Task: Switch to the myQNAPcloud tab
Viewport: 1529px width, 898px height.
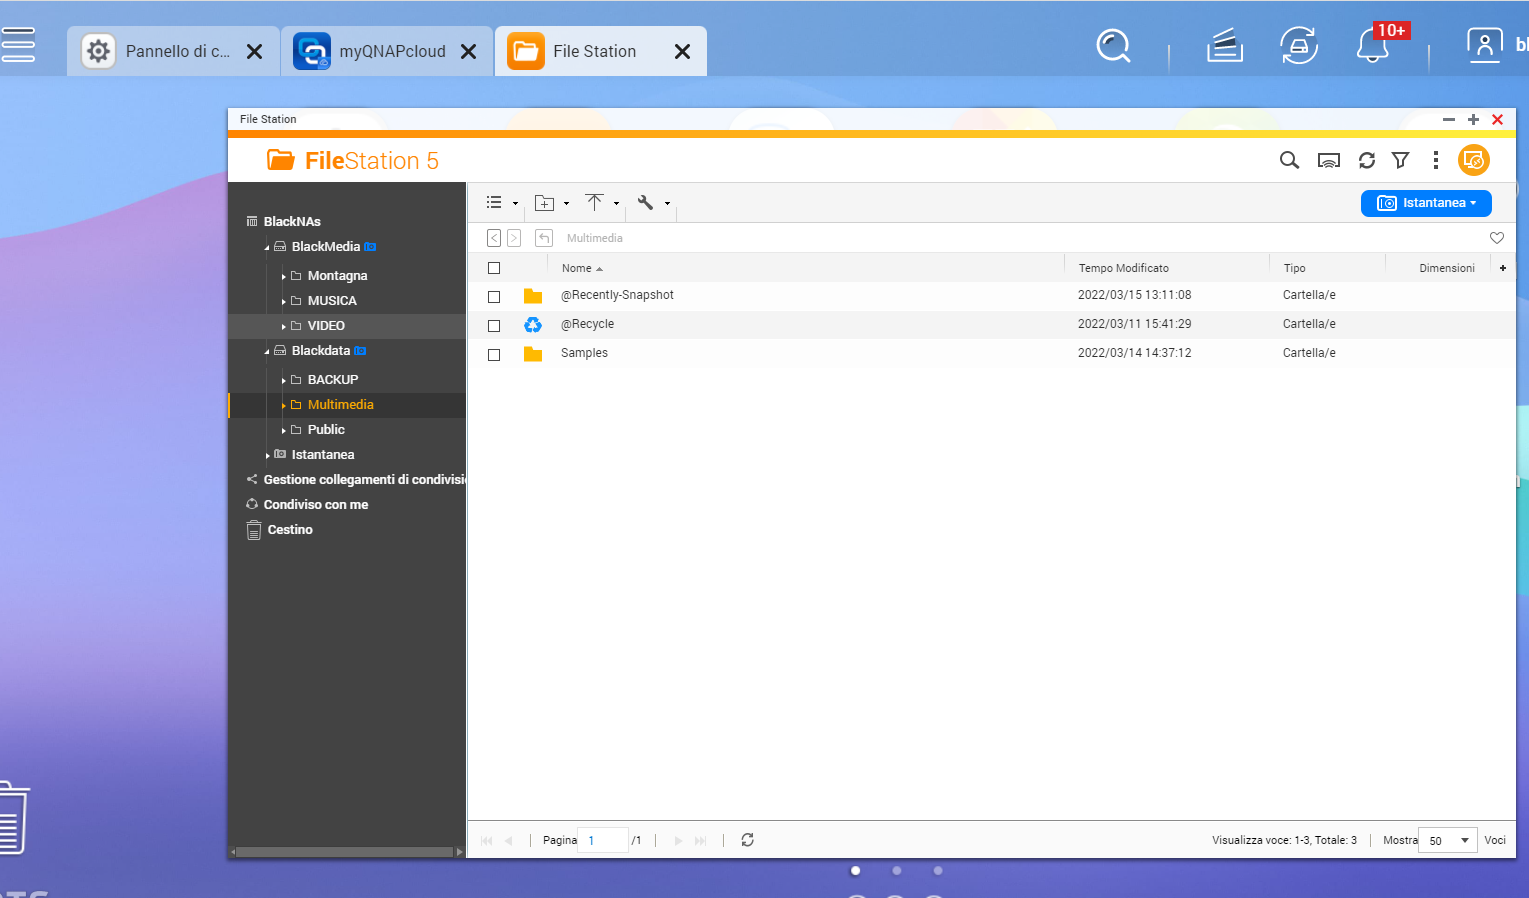Action: click(379, 51)
